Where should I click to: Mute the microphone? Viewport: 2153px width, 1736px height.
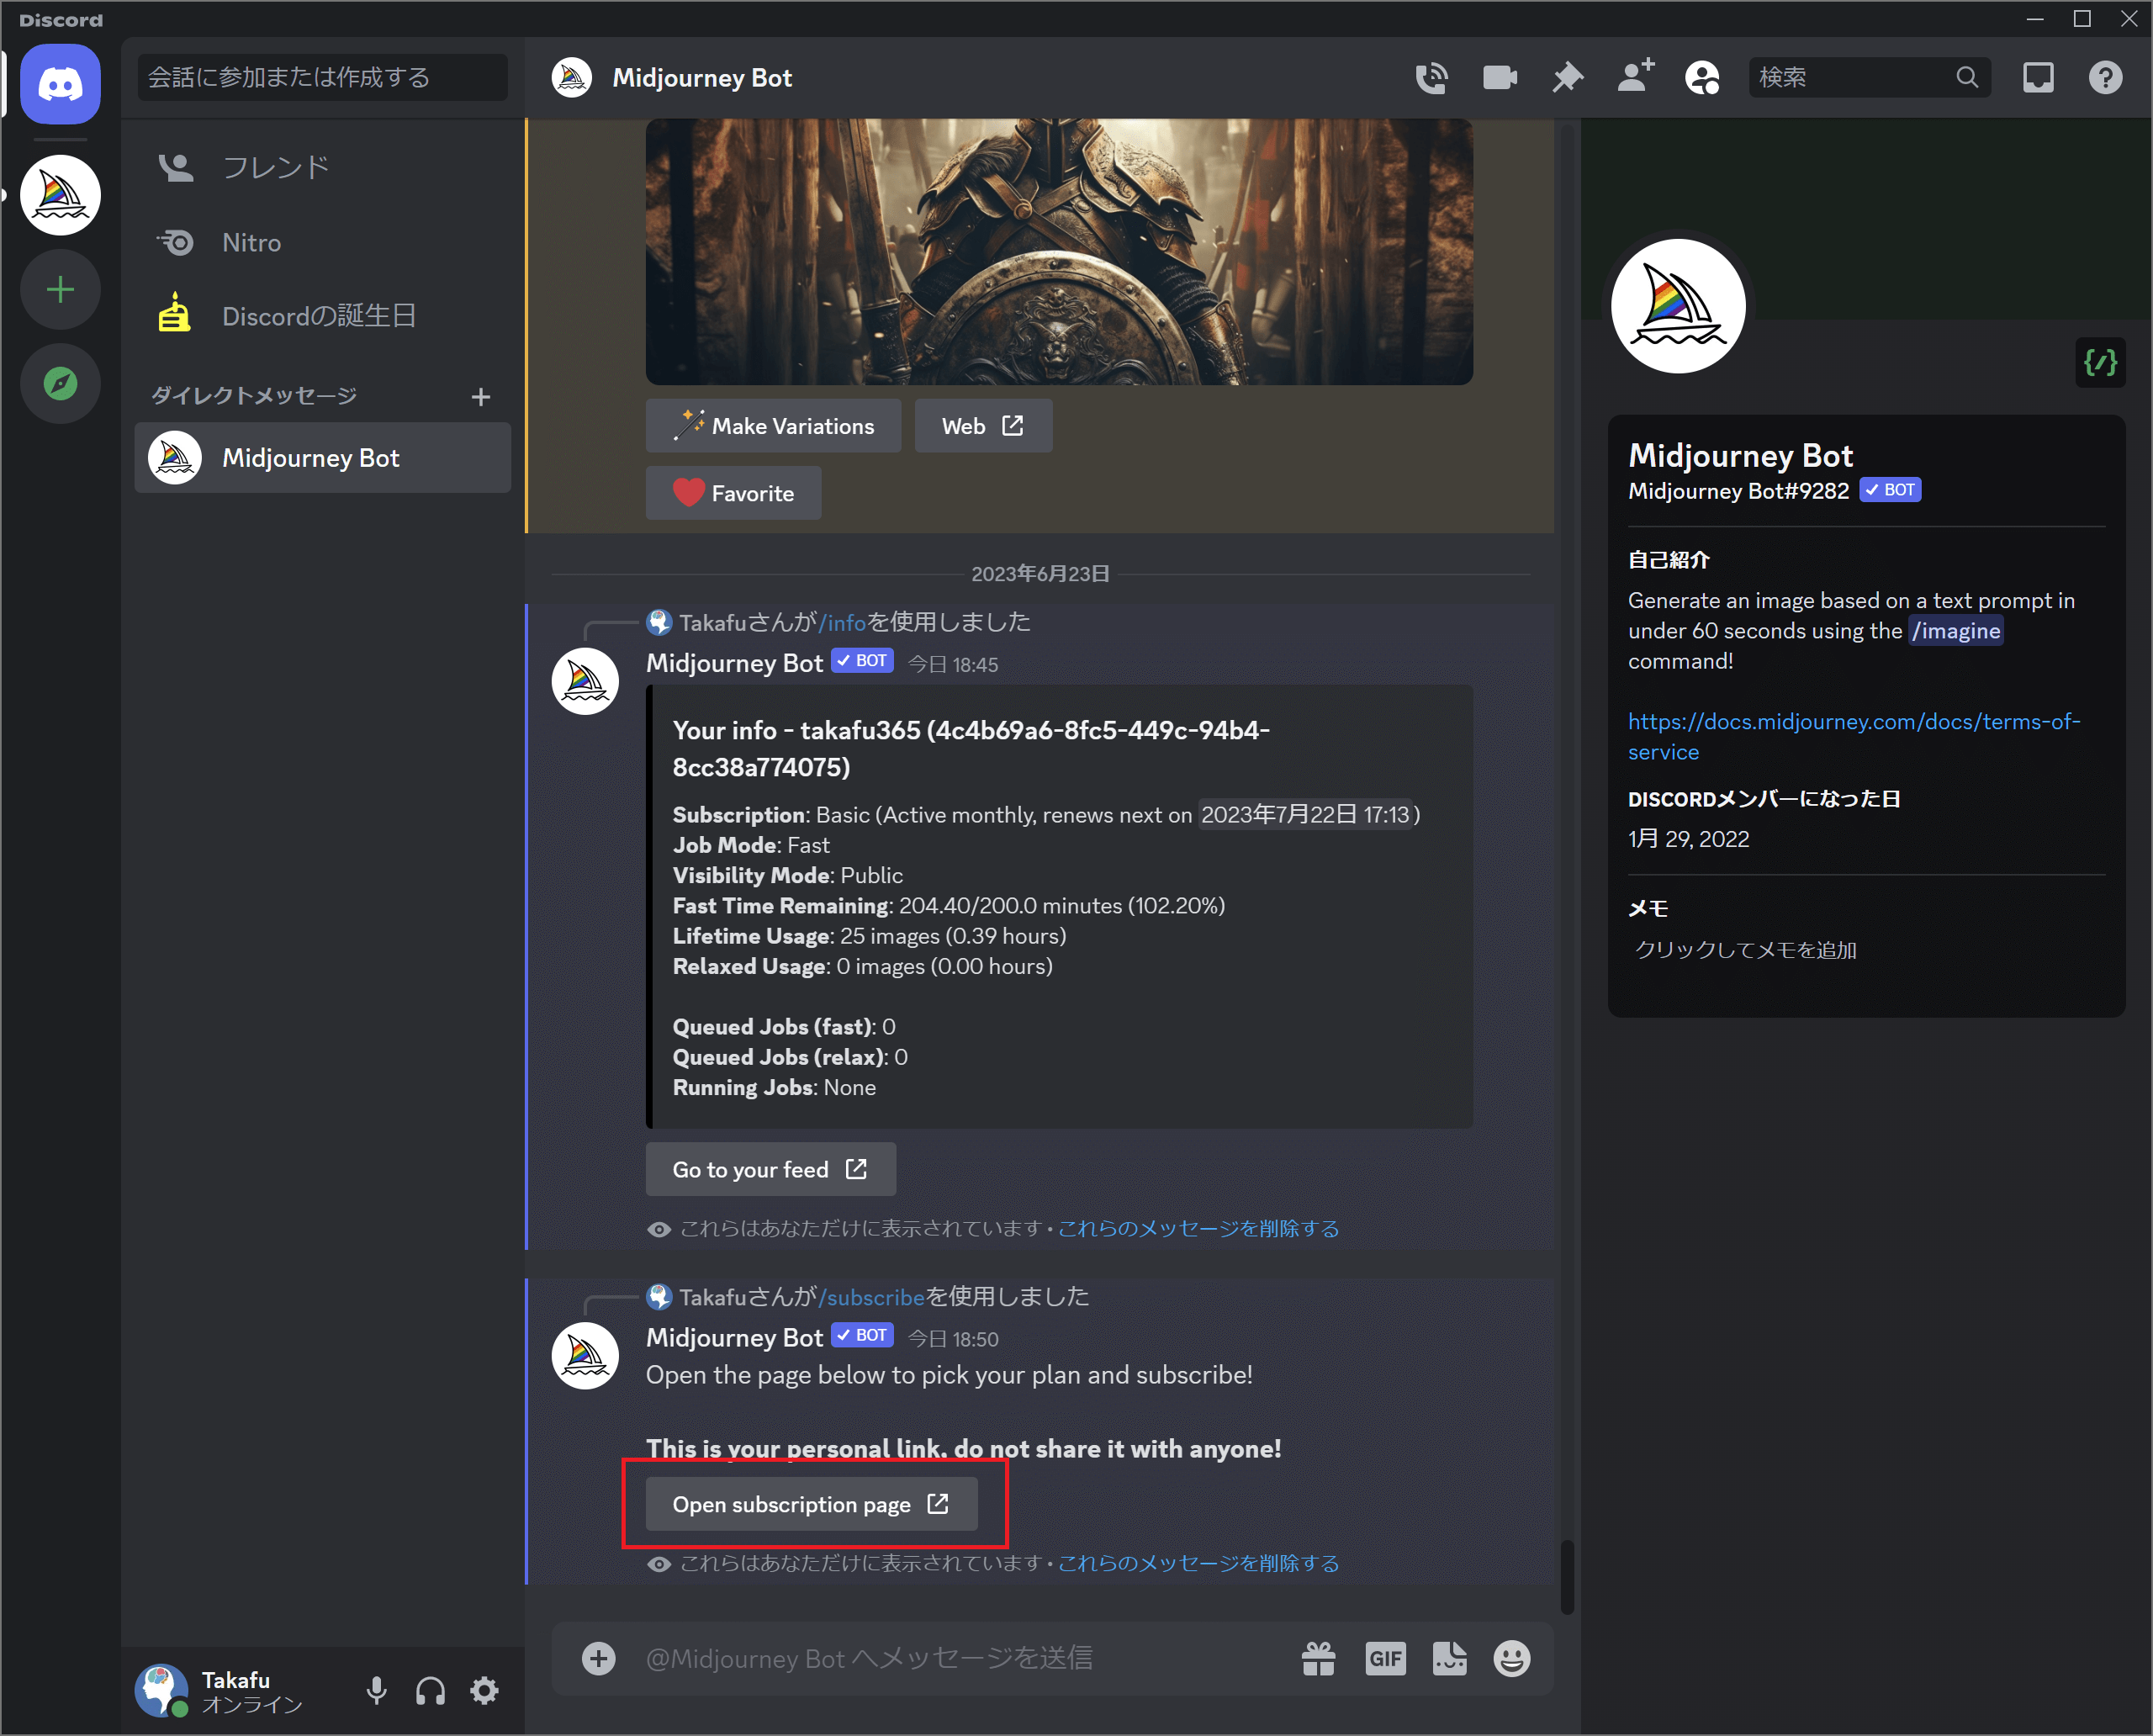point(376,1690)
